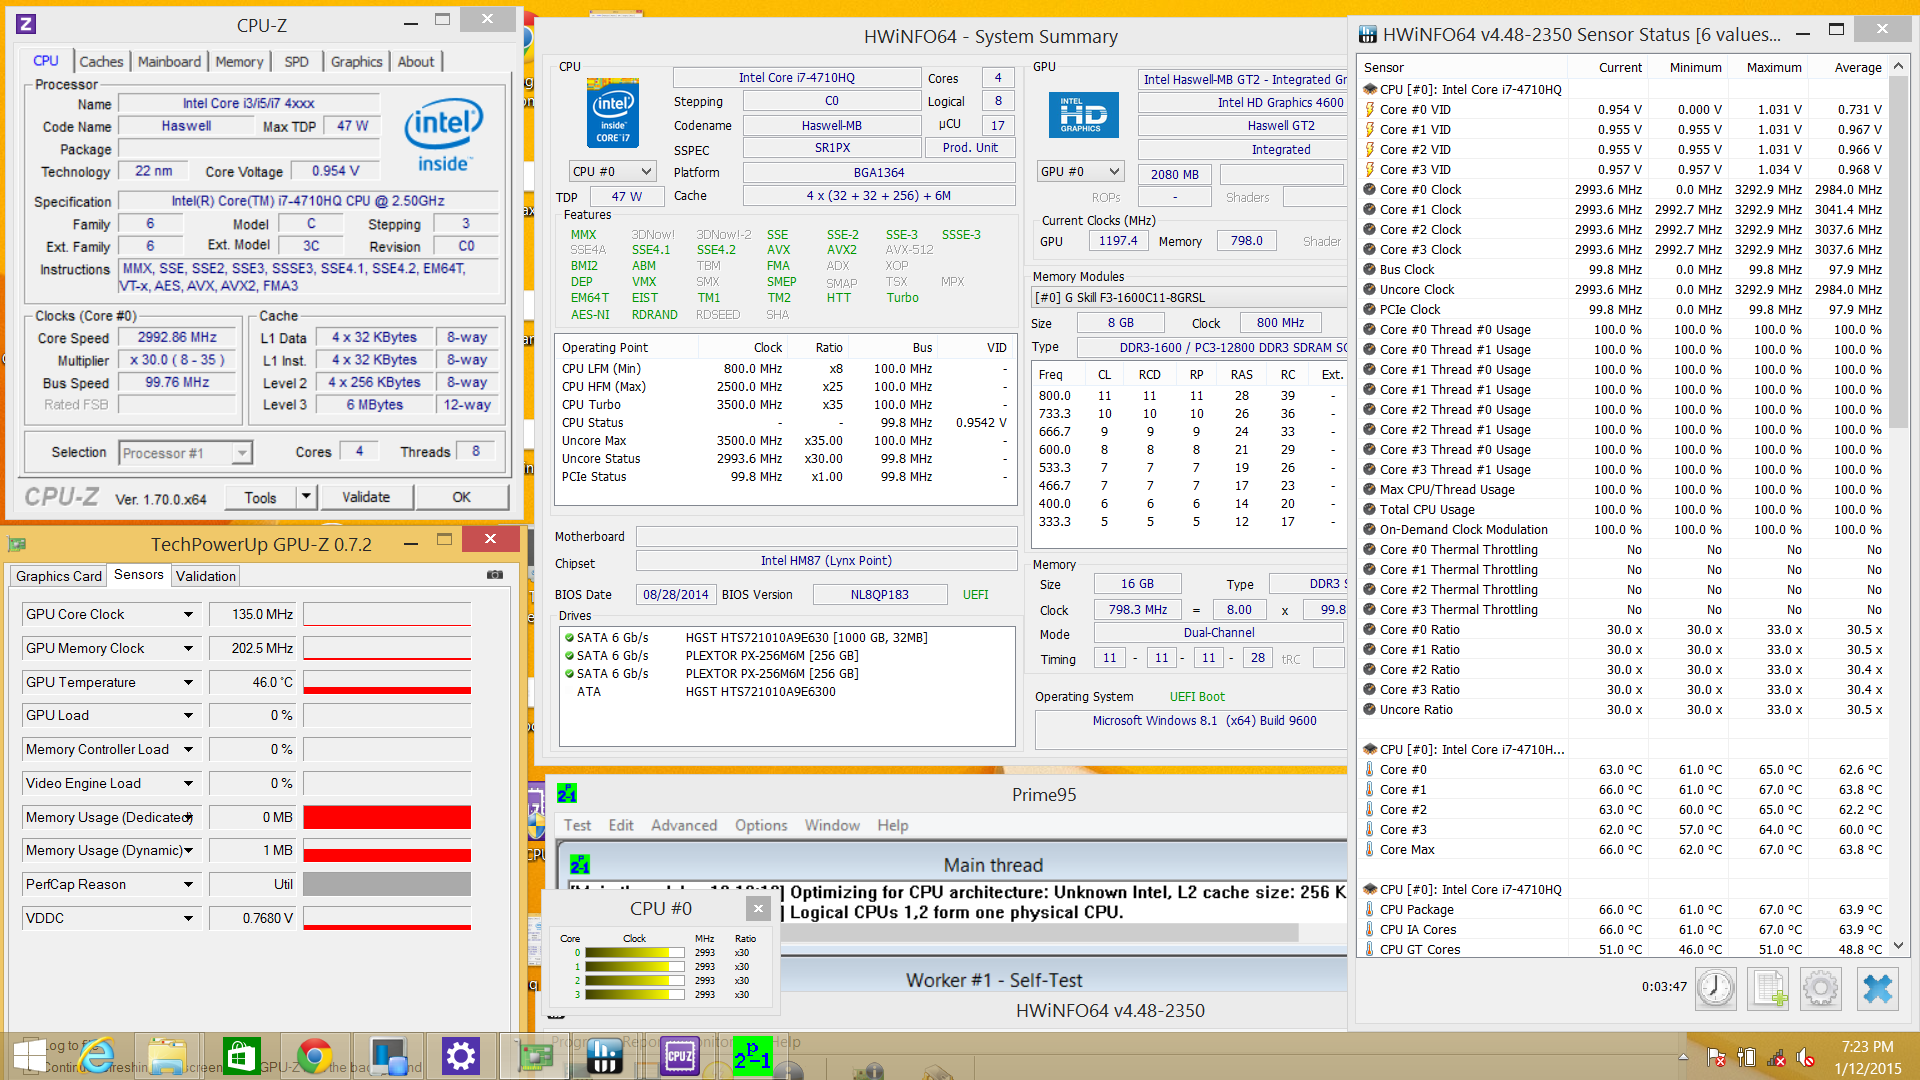The width and height of the screenshot is (1920, 1080).
Task: Show hidden tray icons arrow
Action: pos(1683,1057)
